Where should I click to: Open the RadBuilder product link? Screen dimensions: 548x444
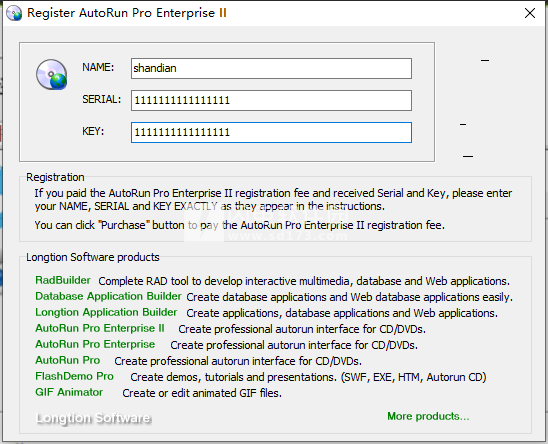click(x=63, y=280)
